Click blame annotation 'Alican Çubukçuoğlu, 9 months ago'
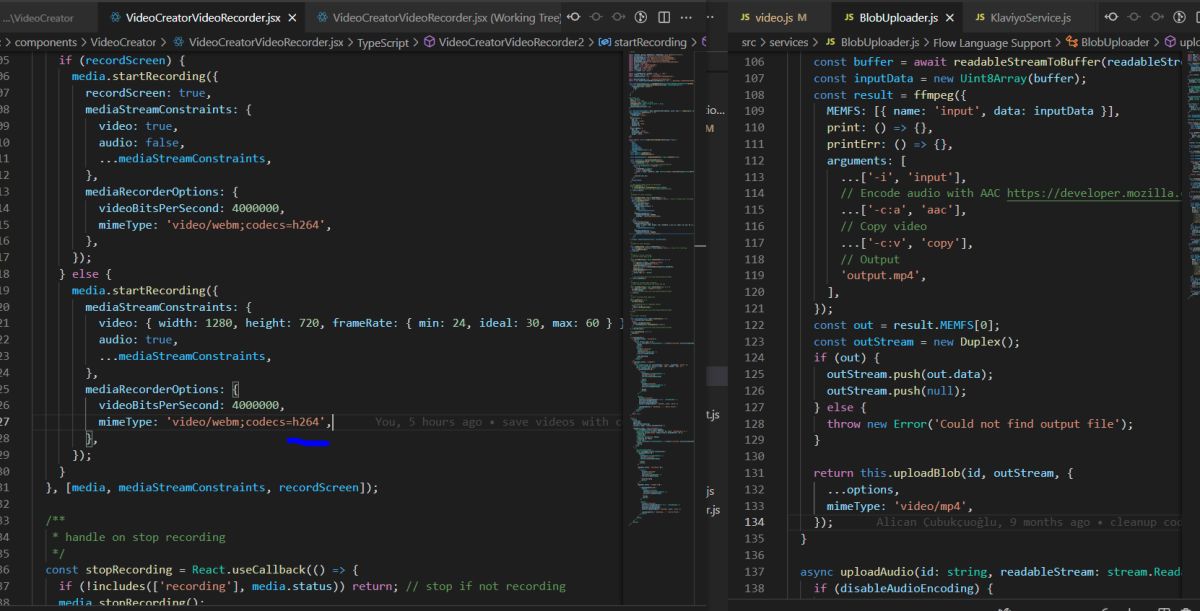Screen dimensions: 1200x611 tap(983, 522)
